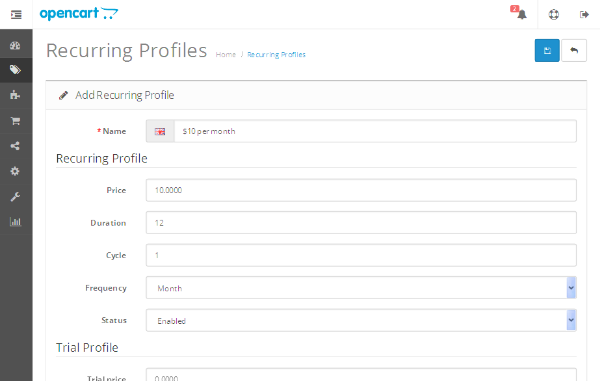Open Recurring Profiles breadcrumb link
Screen dimensions: 600x381
click(276, 55)
